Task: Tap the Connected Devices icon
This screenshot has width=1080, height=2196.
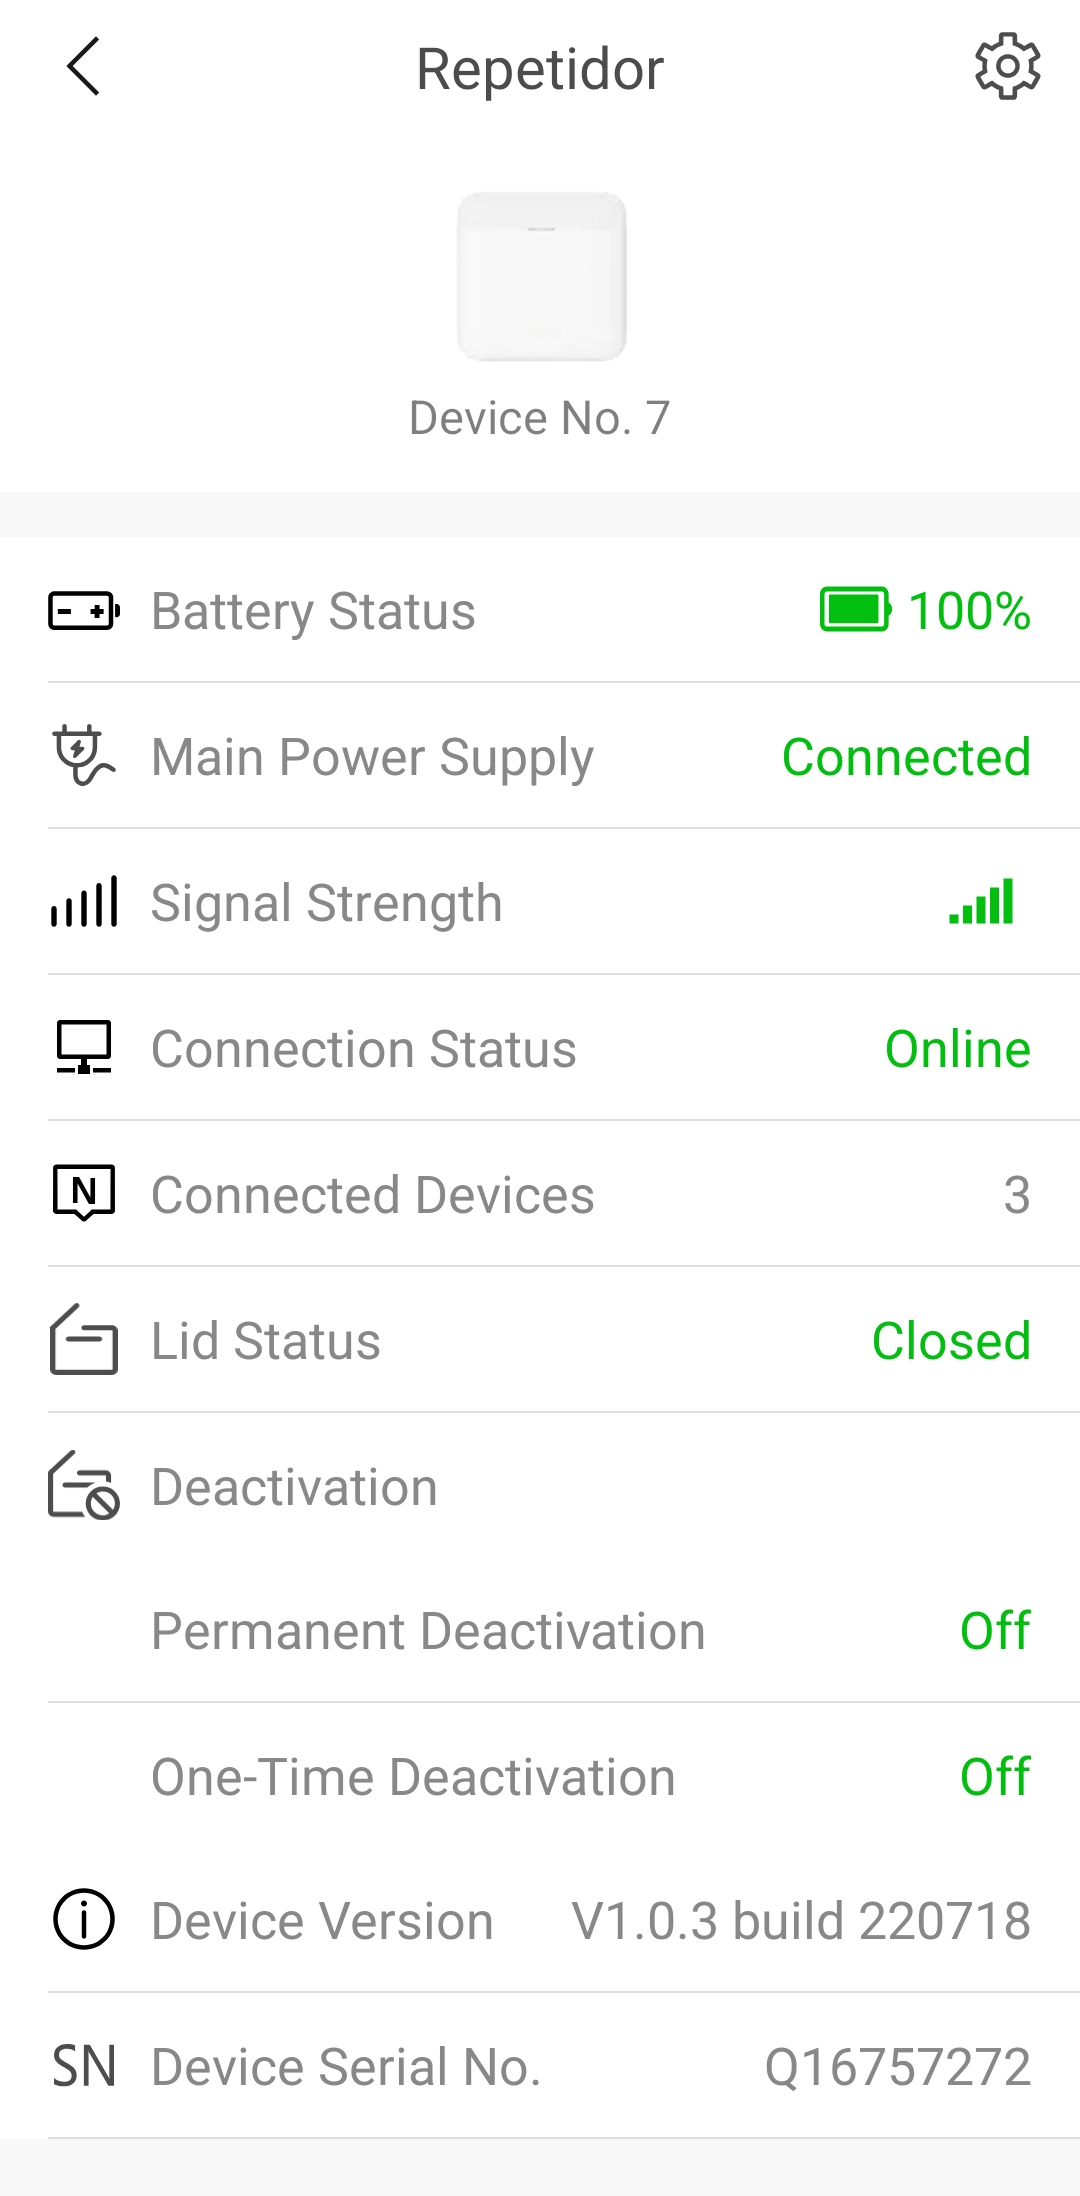Action: [x=84, y=1194]
